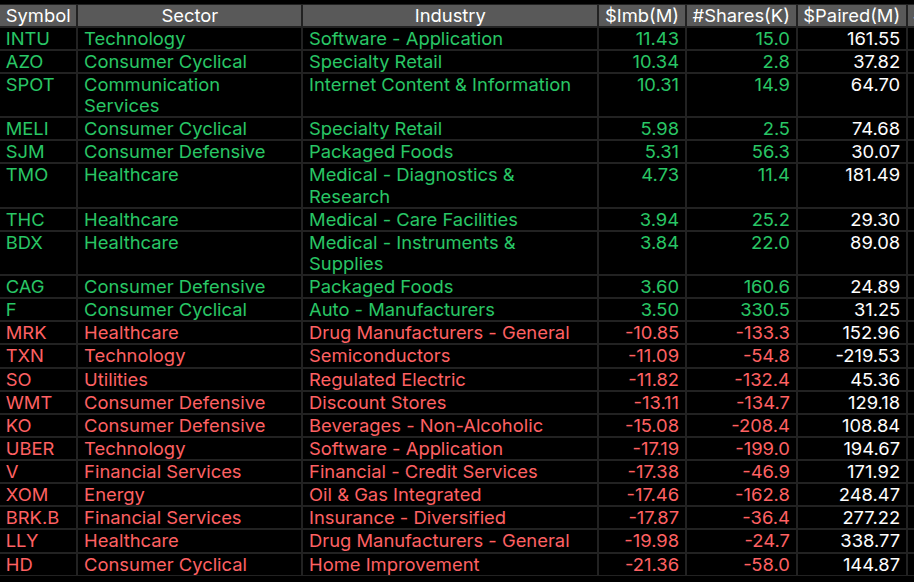Click the Energy sector cell
Screen dimensions: 914x582
click(x=189, y=495)
